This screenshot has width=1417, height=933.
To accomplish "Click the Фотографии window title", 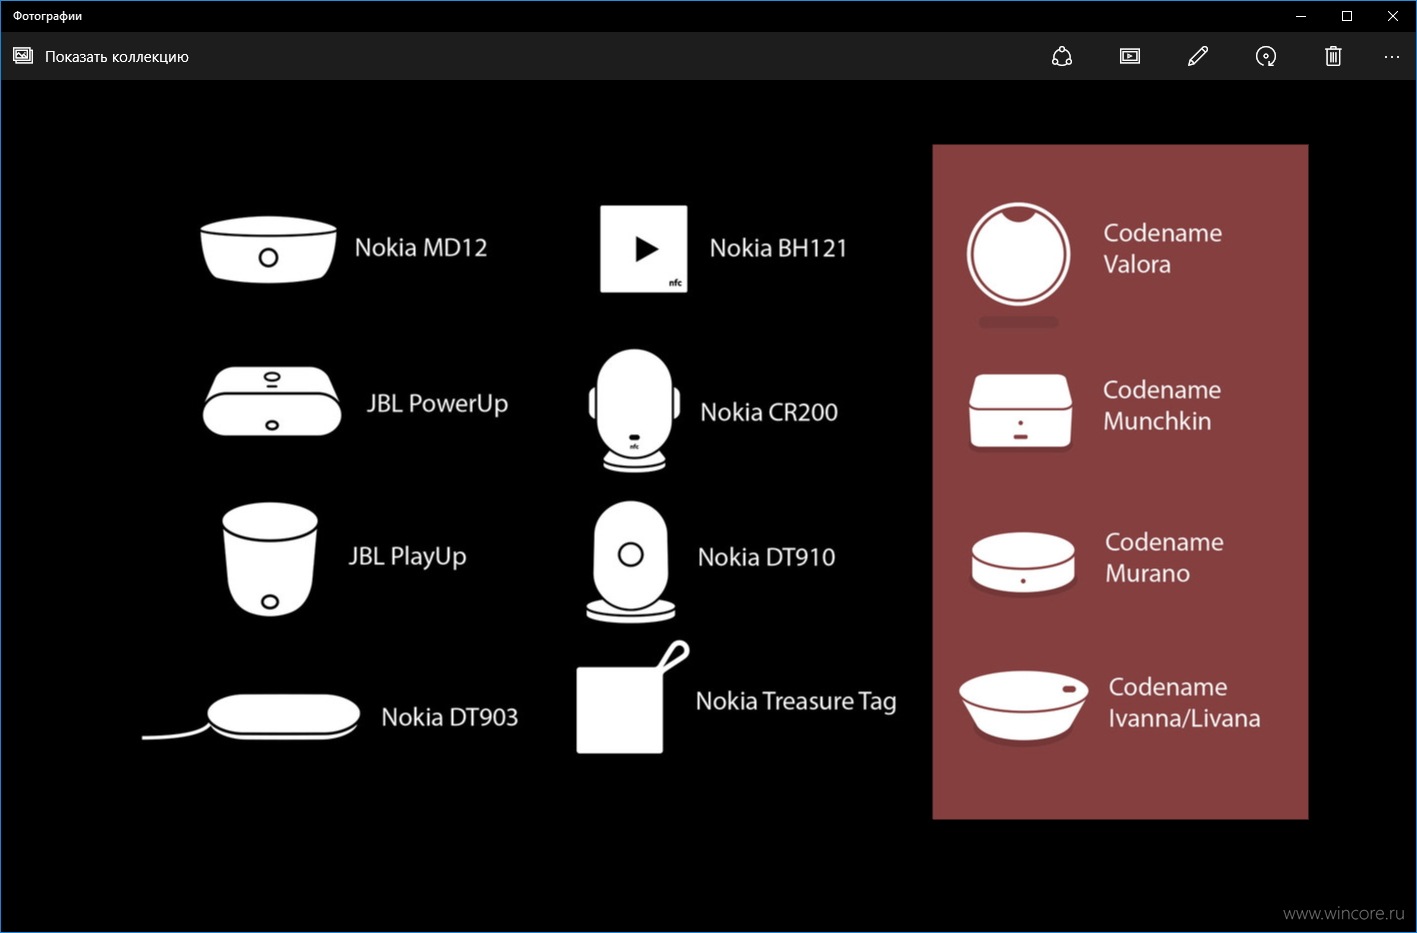I will 47,16.
